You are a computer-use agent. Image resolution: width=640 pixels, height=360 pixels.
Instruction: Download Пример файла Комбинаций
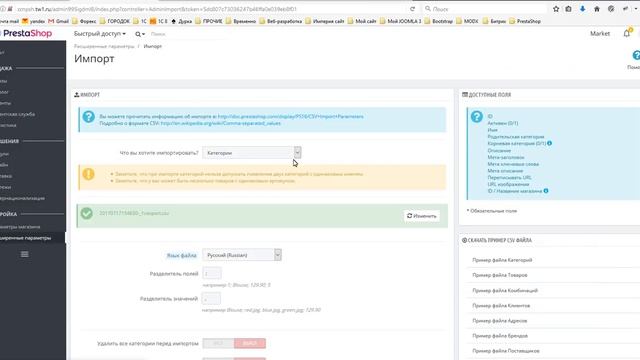[x=505, y=290]
